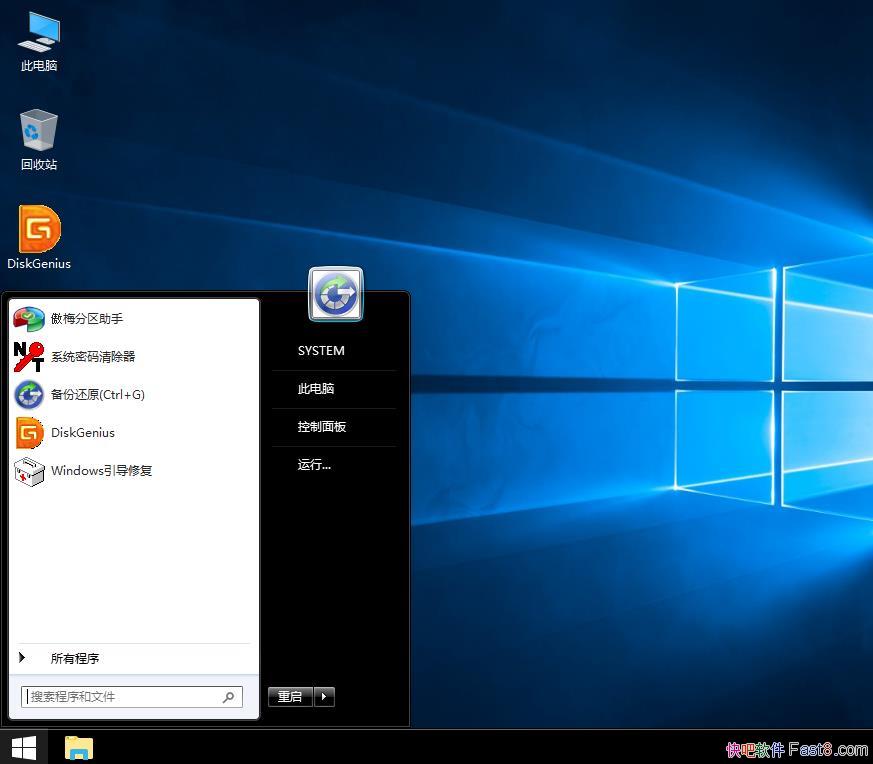Run the Windows引导修复 boot repair tool
Image resolution: width=873 pixels, height=764 pixels.
[101, 470]
